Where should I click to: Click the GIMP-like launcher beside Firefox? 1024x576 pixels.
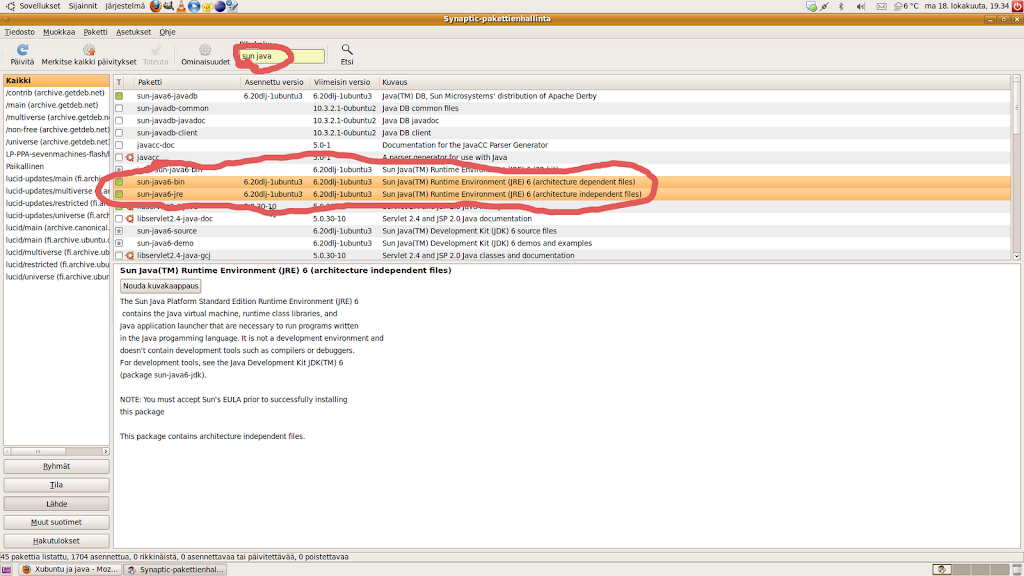coord(168,7)
